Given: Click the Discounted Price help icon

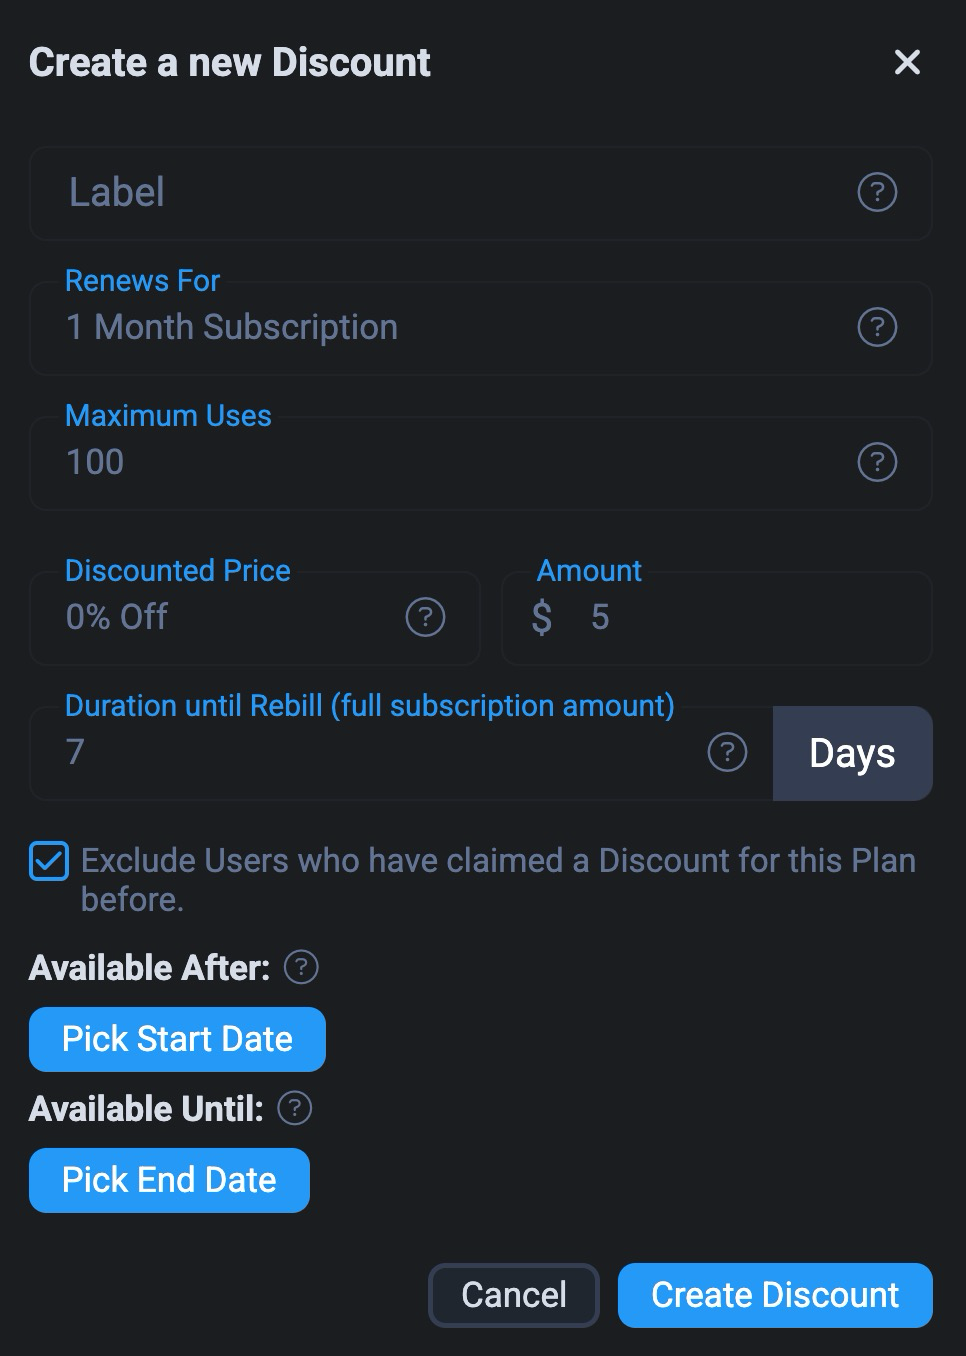Looking at the screenshot, I should click(425, 617).
